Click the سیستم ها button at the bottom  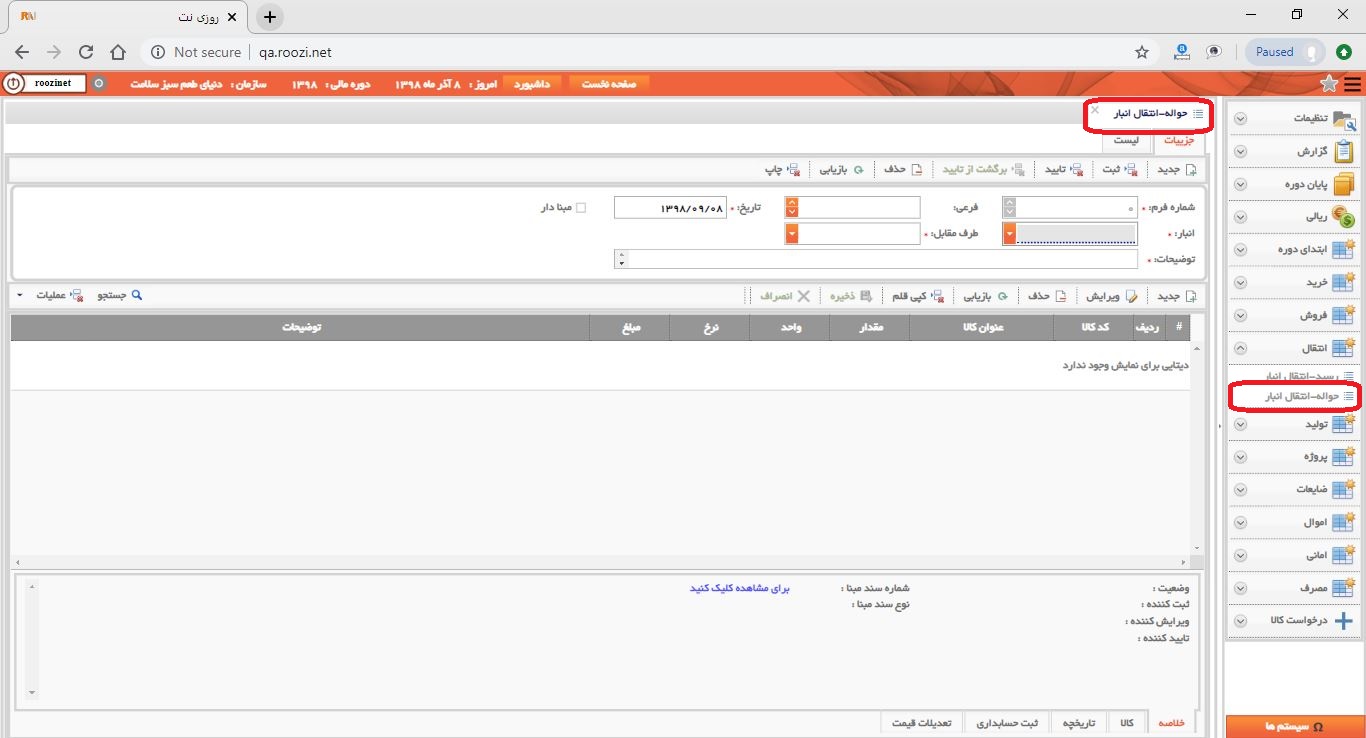pos(1295,726)
